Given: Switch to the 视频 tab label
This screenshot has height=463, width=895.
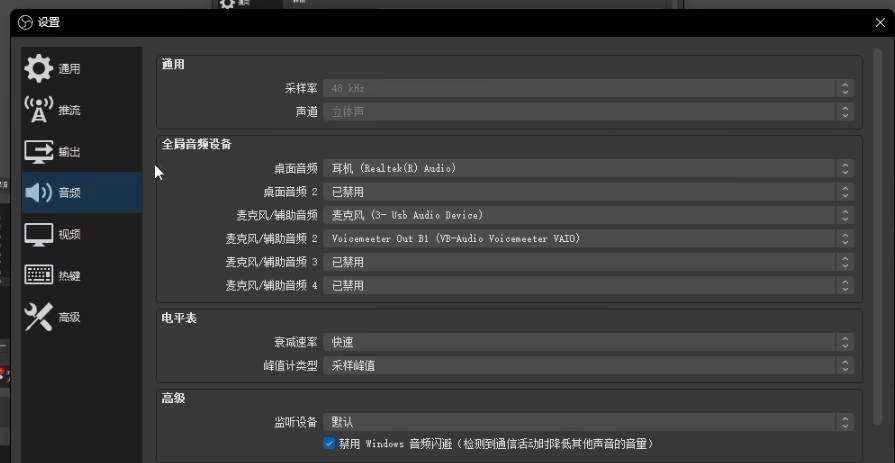Looking at the screenshot, I should pos(69,235).
